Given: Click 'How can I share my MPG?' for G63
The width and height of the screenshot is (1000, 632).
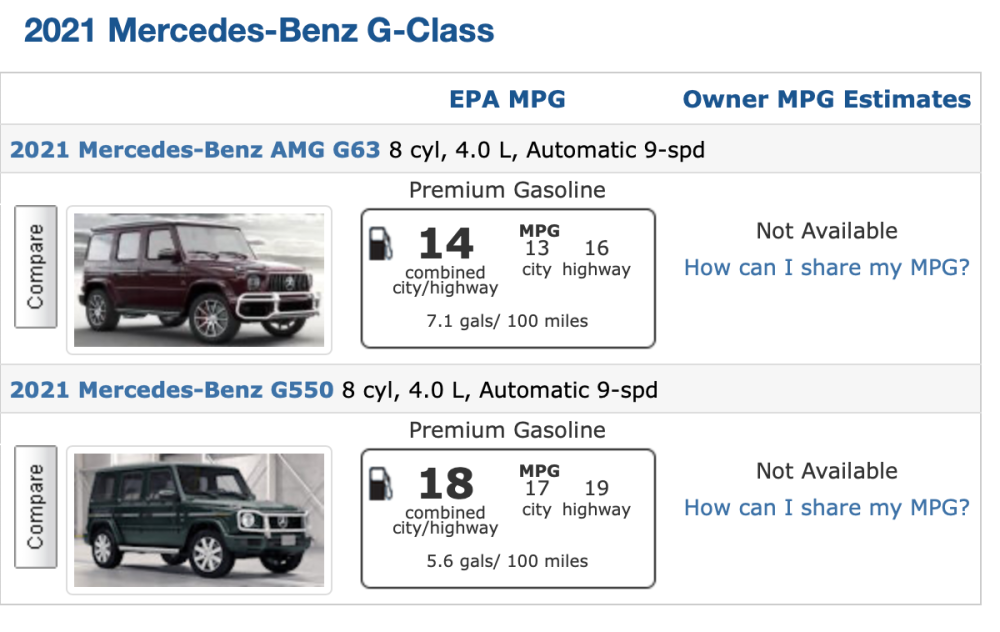Looking at the screenshot, I should click(827, 268).
